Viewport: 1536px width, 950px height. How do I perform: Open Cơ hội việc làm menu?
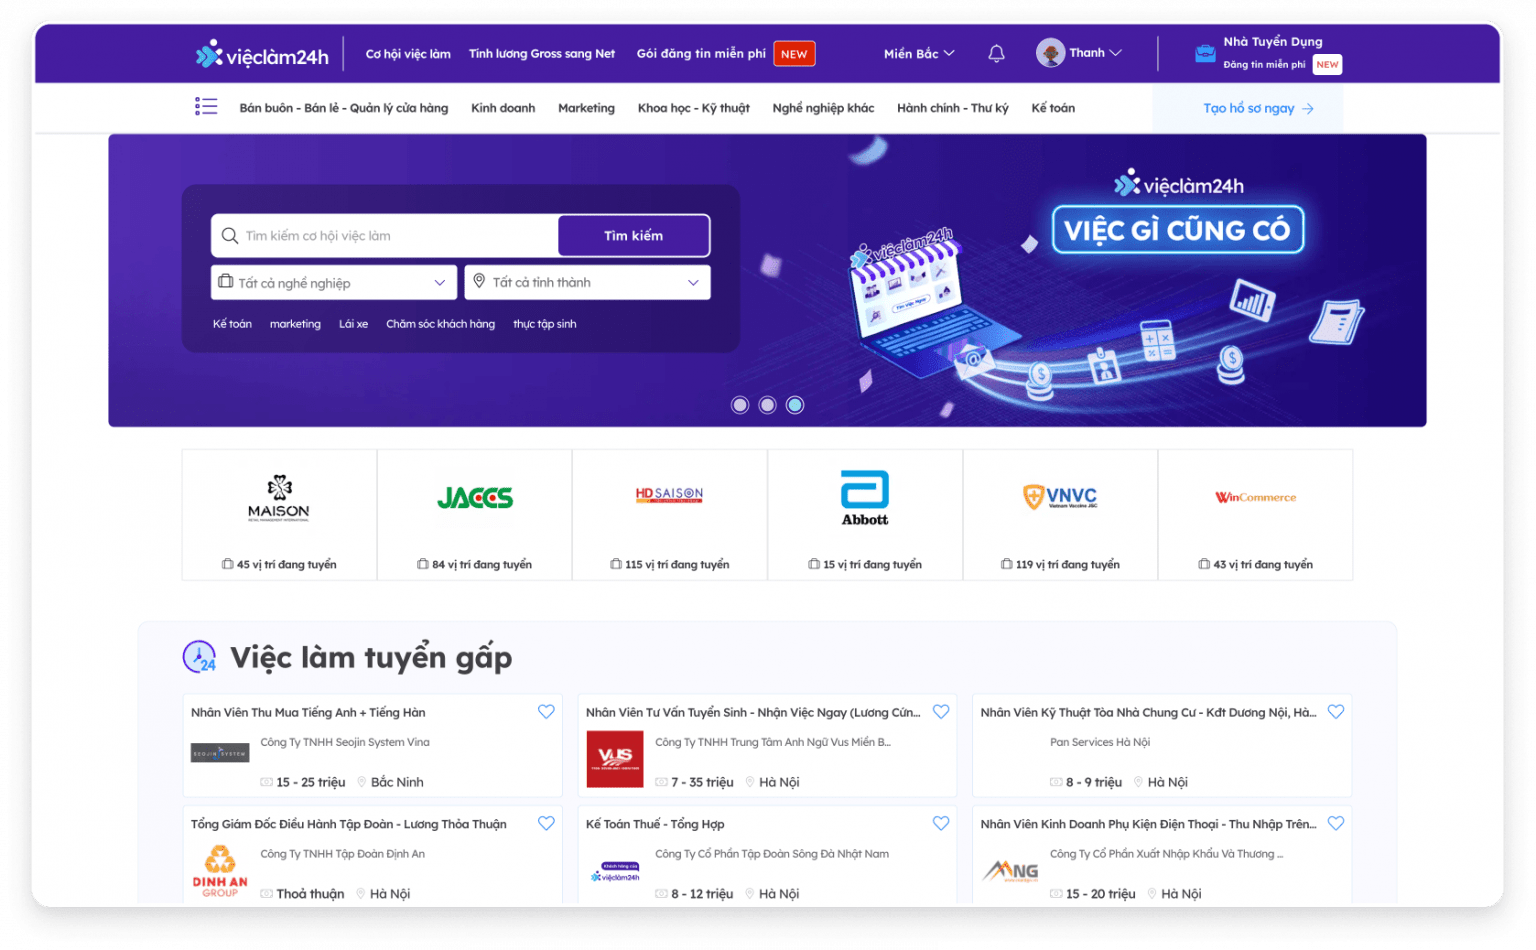pos(408,54)
